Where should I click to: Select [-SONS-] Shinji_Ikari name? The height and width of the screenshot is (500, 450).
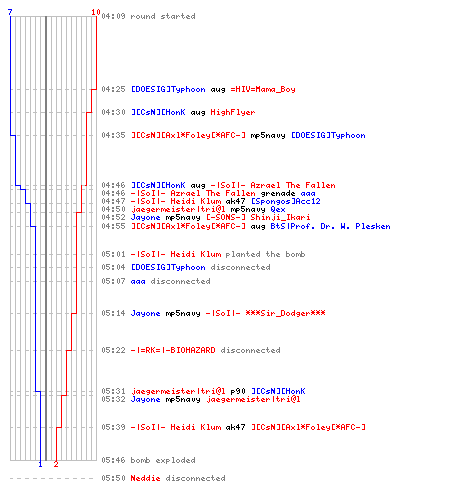pos(258,217)
